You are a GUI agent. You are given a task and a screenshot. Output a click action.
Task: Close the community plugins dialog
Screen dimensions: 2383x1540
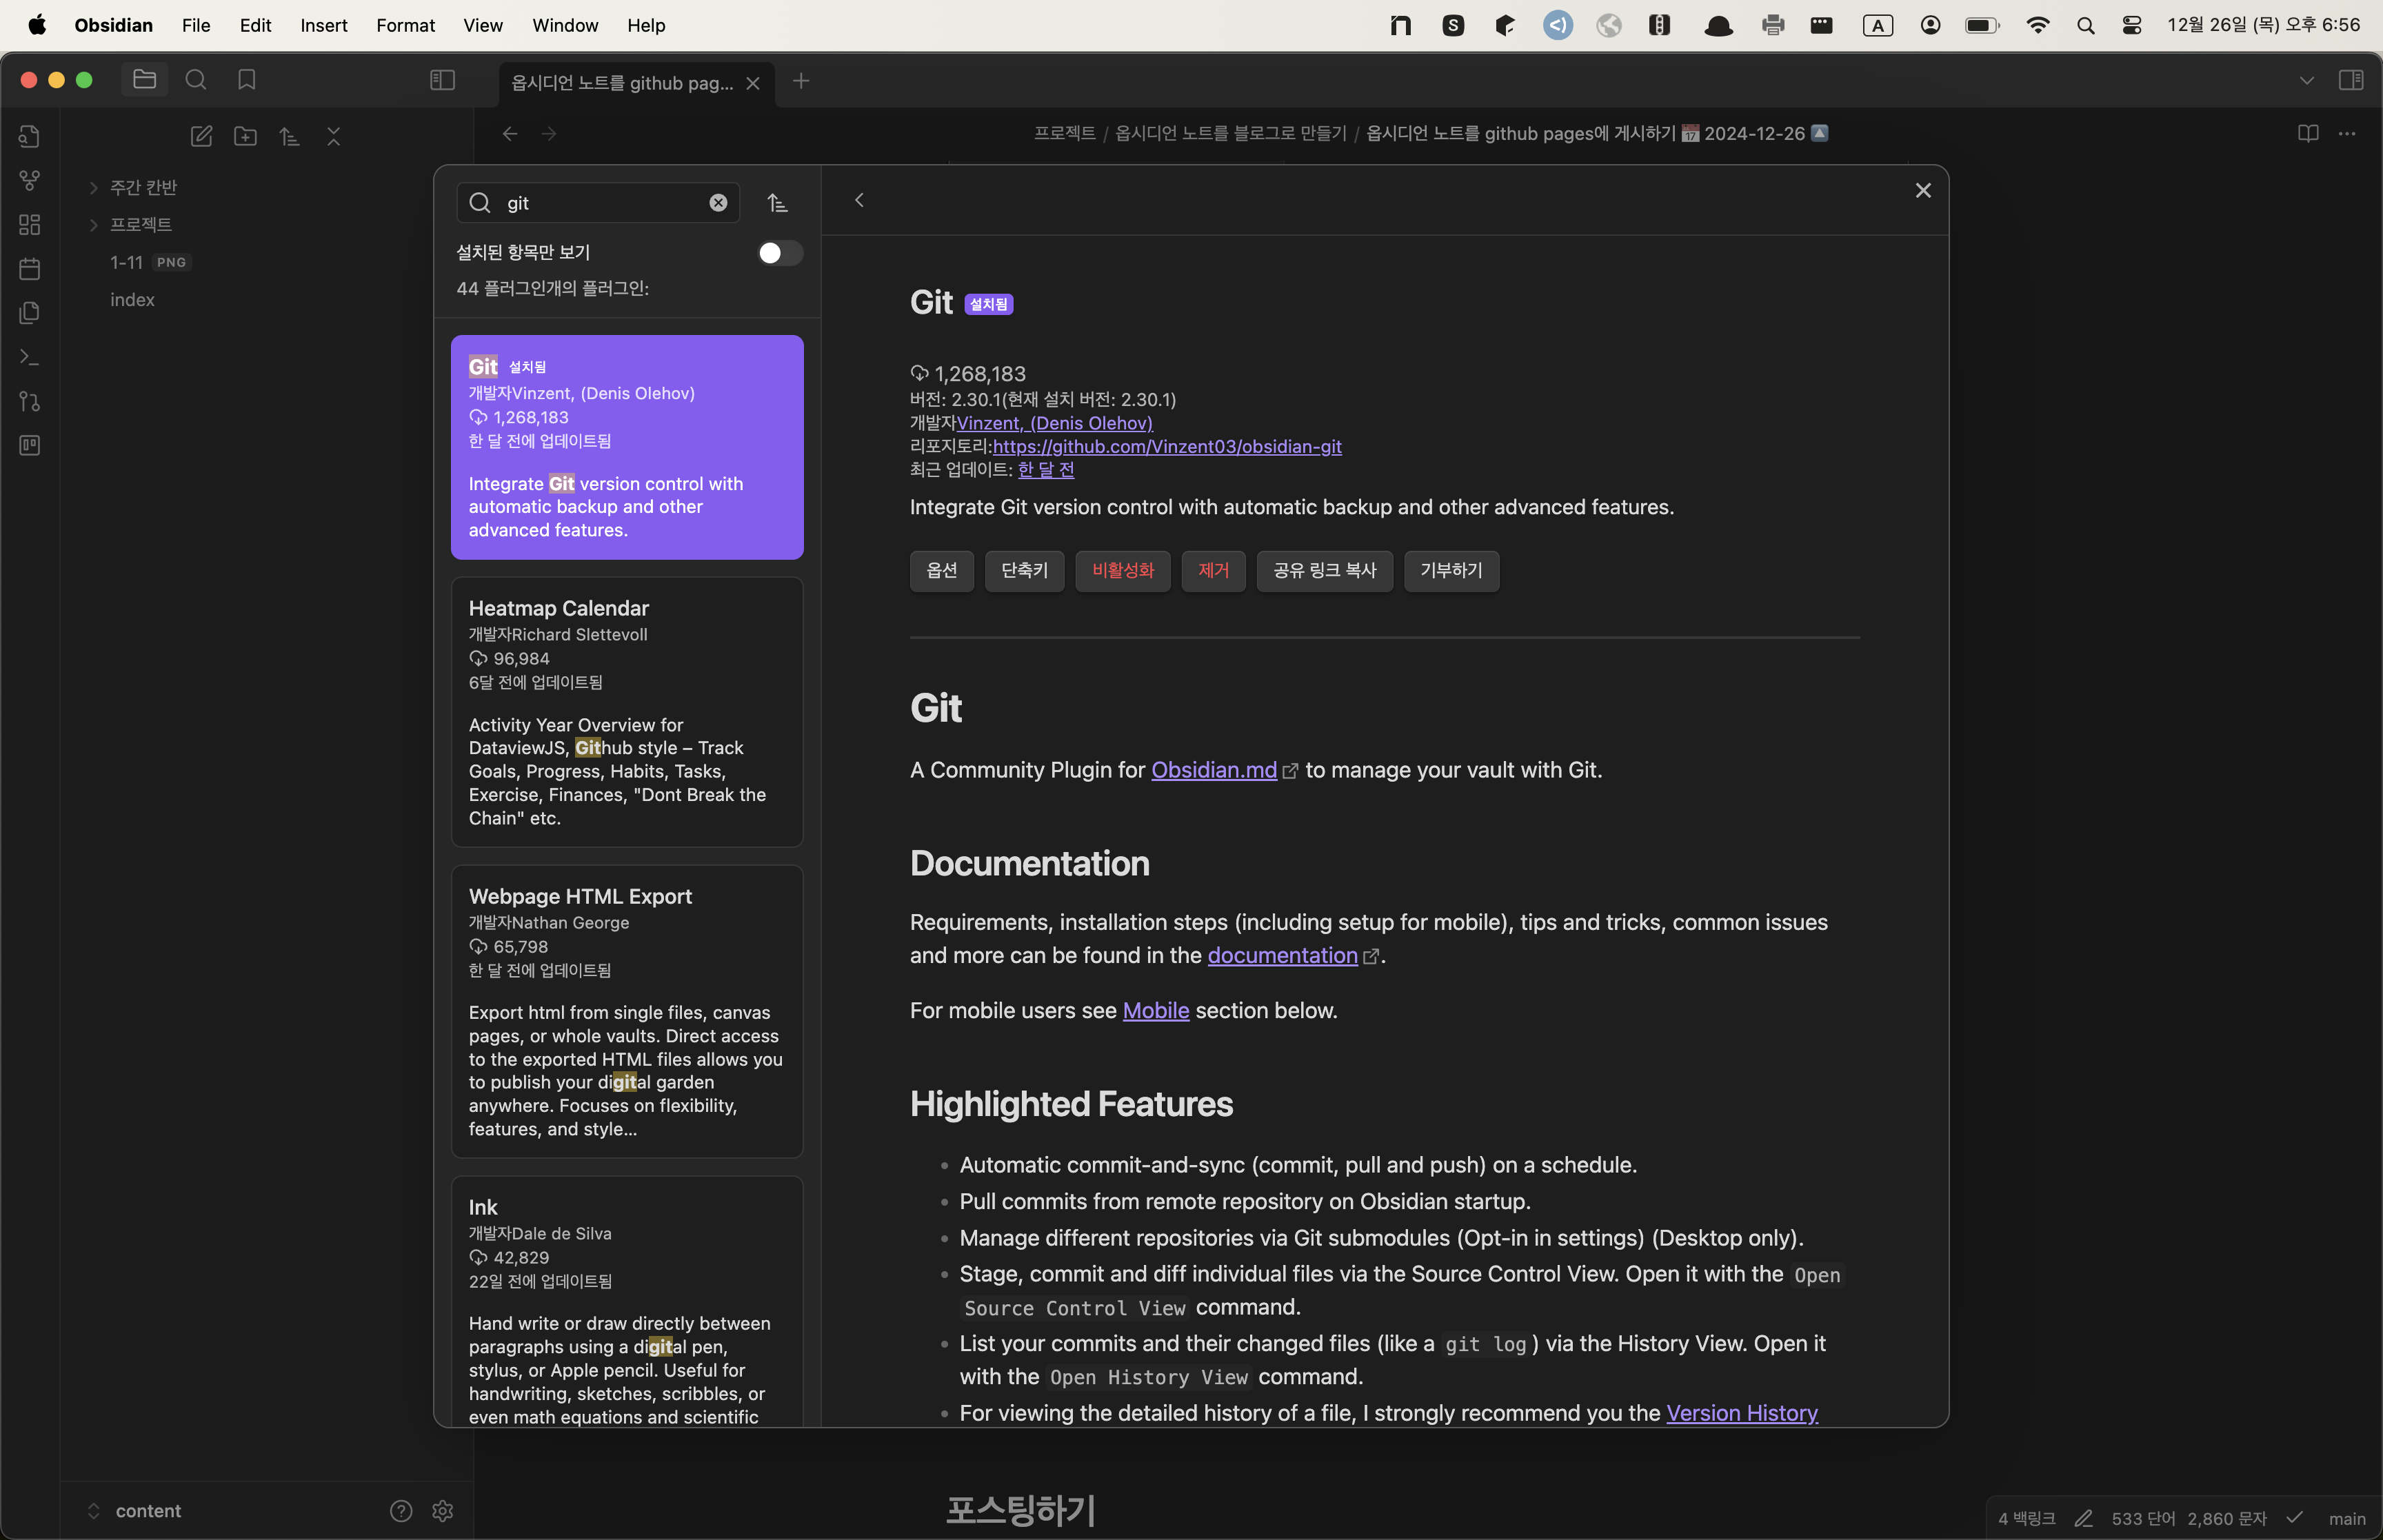tap(1922, 190)
